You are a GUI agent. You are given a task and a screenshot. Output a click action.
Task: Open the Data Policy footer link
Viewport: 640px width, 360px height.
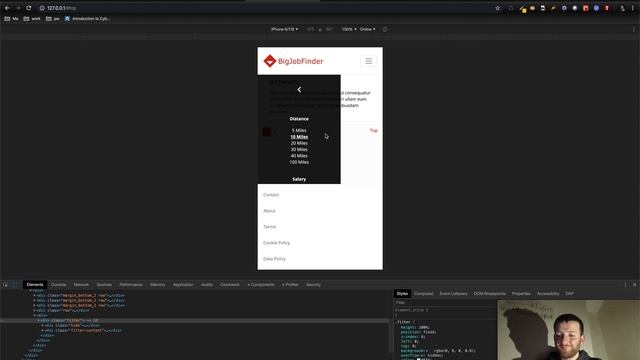pyautogui.click(x=274, y=259)
